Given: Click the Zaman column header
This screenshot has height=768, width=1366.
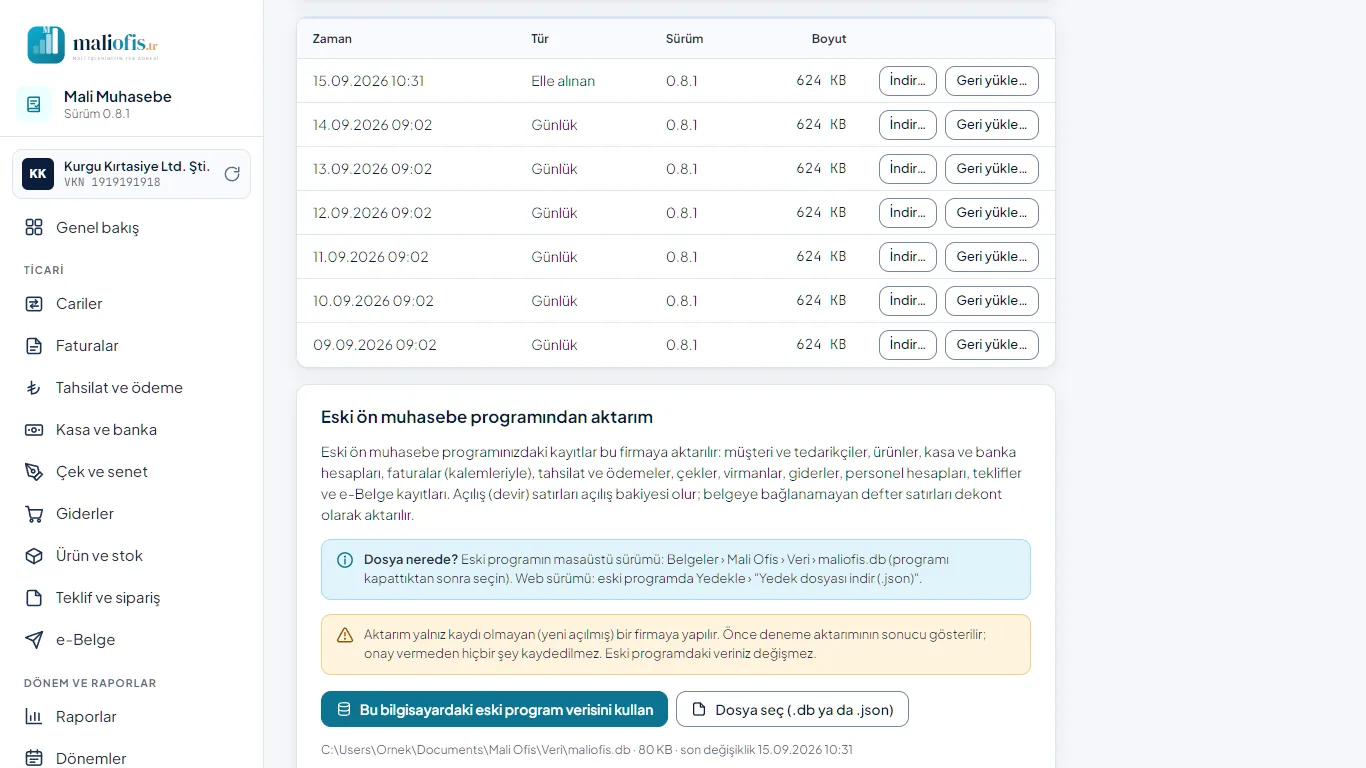Looking at the screenshot, I should tap(332, 39).
